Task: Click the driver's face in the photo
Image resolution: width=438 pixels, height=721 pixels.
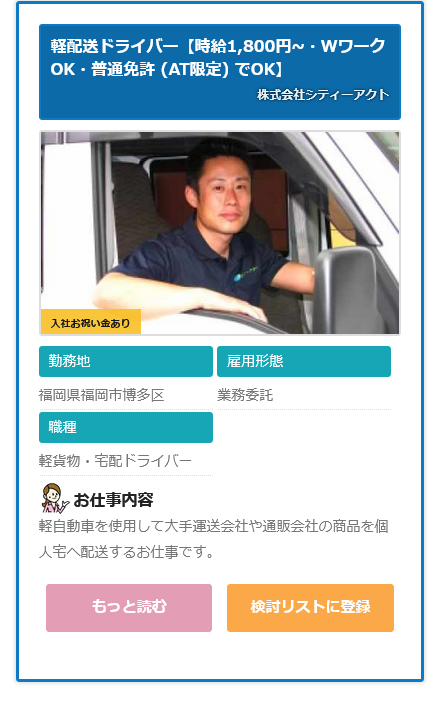Action: point(225,193)
